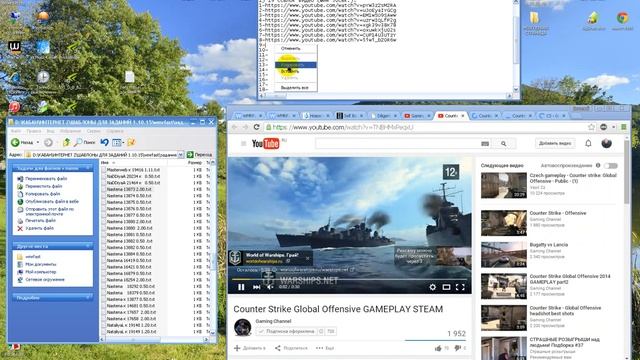Screen dimensions: 640x360
Task: Close the World of Warships ad overlay
Action: 307,258
